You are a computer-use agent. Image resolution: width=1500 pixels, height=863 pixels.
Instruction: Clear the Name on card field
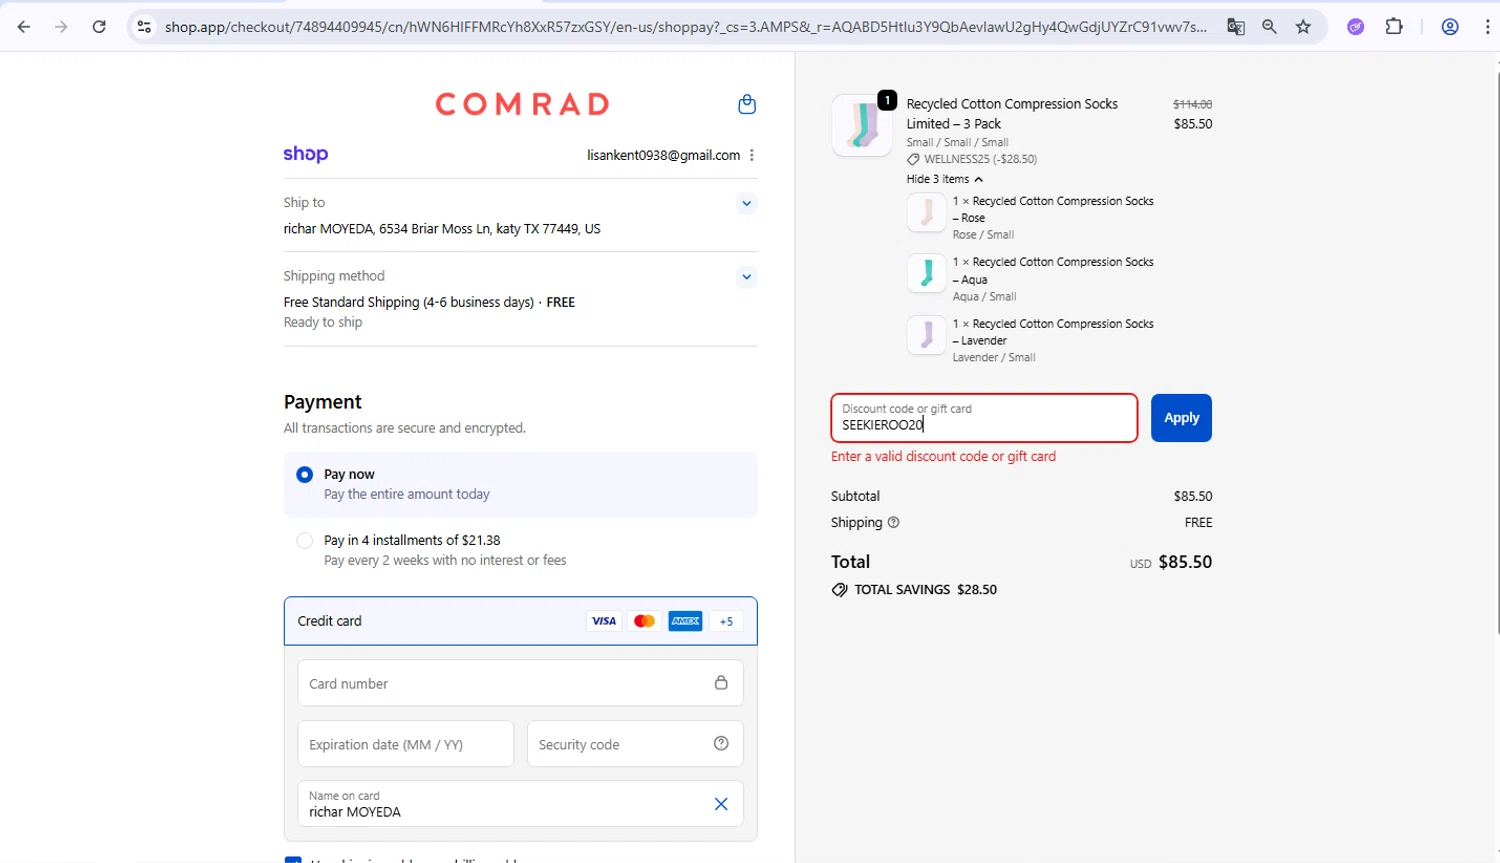point(721,804)
